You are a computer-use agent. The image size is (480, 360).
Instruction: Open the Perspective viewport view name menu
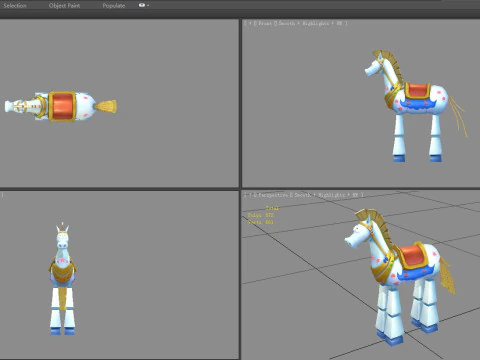pos(272,195)
